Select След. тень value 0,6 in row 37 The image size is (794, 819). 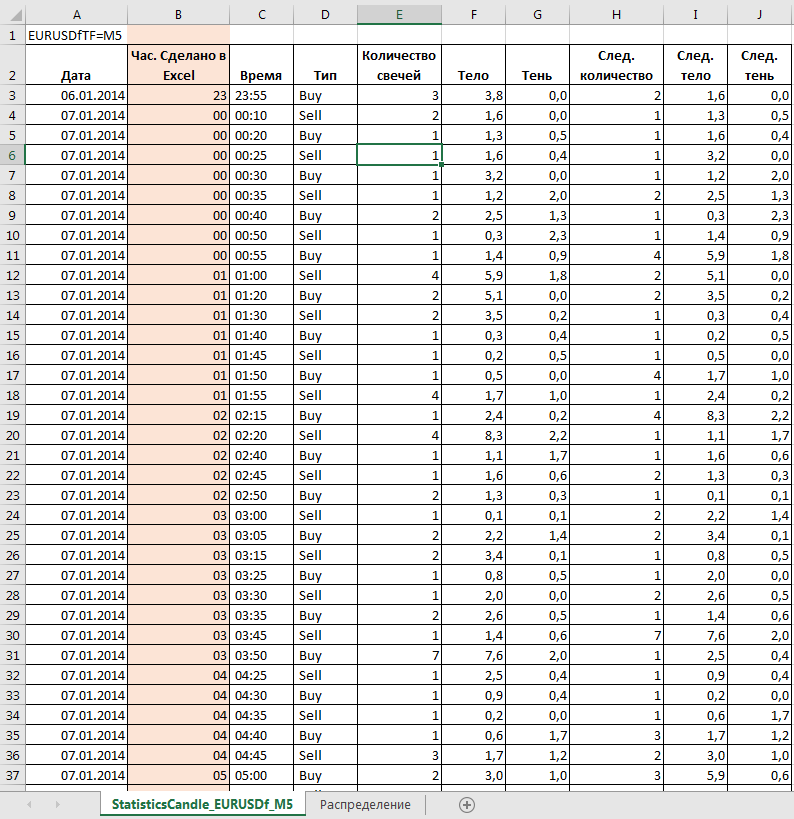coord(760,776)
